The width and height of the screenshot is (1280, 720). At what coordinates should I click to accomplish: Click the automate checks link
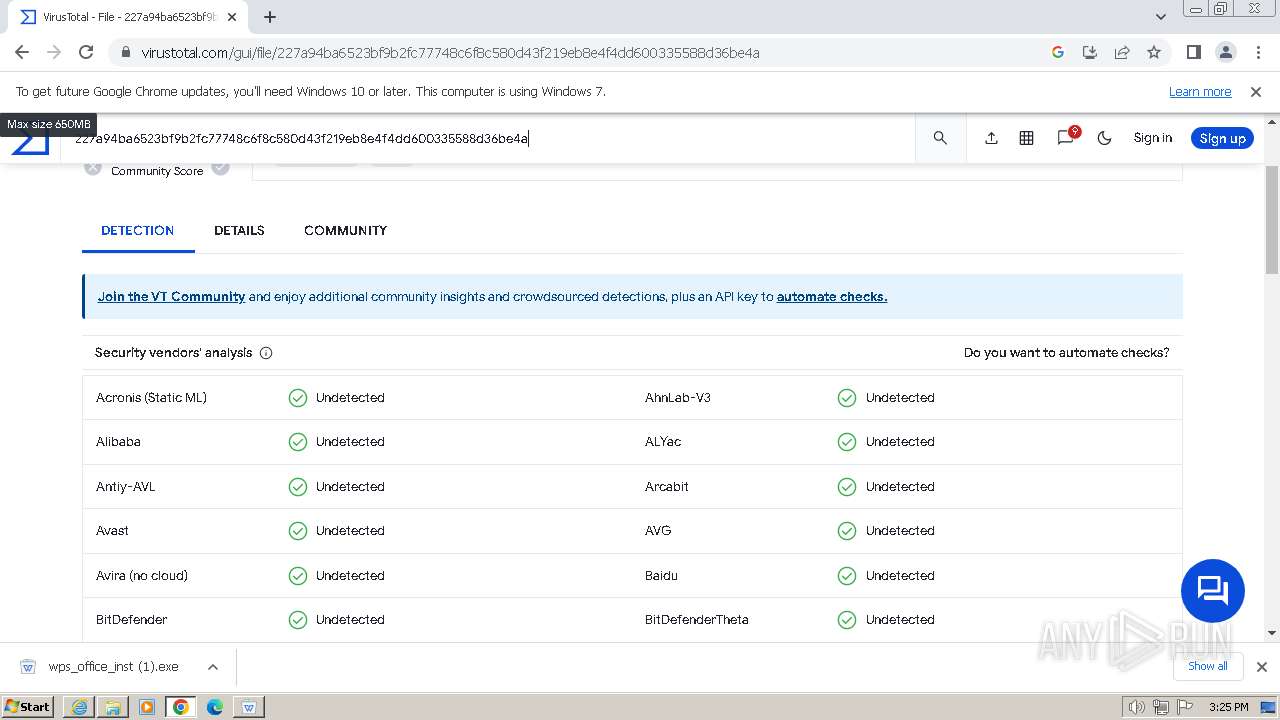click(x=832, y=297)
